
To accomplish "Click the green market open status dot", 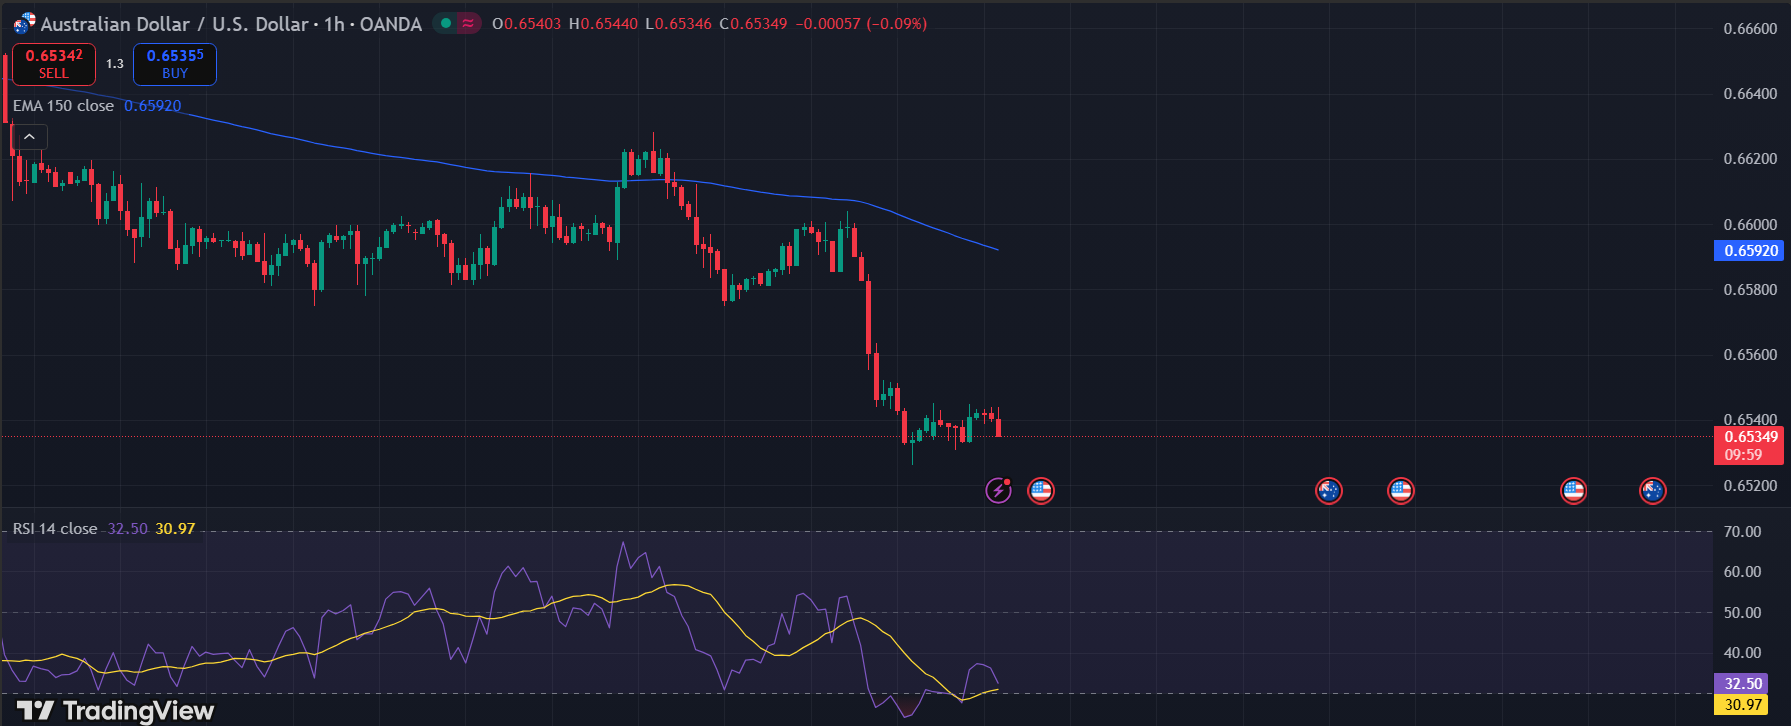I will [446, 23].
